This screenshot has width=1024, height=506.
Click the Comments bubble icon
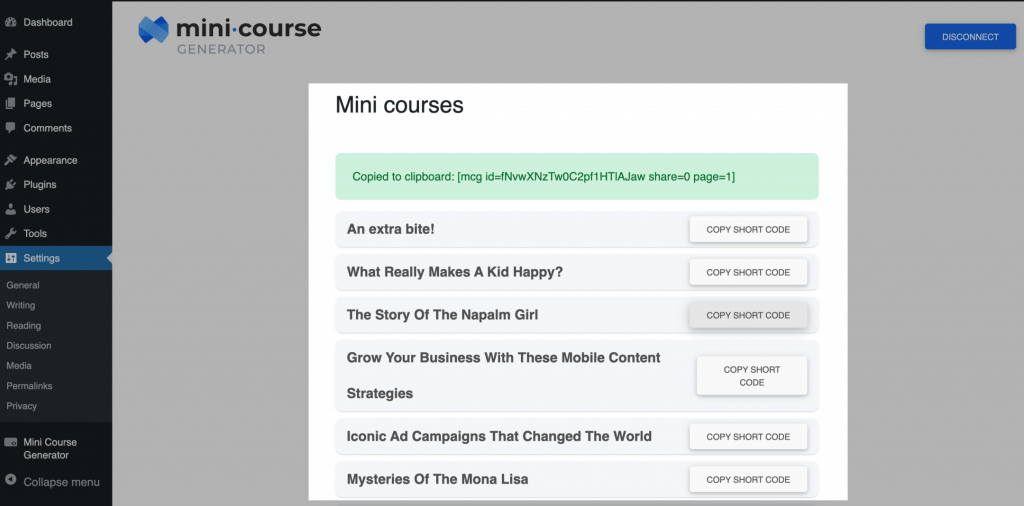(11, 128)
